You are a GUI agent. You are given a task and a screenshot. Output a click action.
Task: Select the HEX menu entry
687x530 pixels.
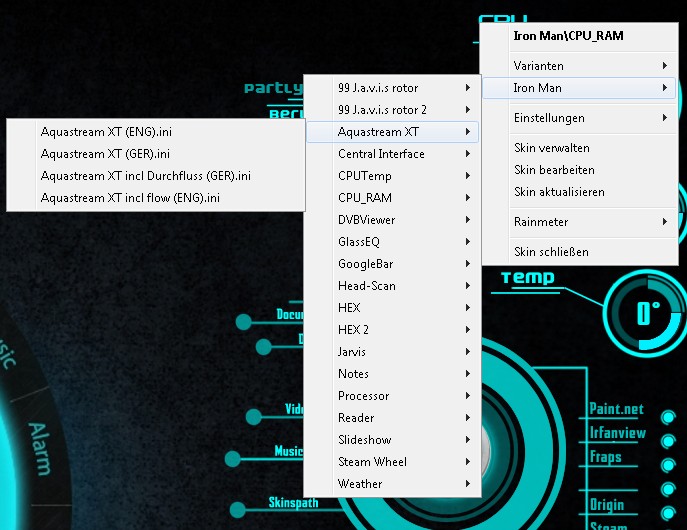[393, 307]
